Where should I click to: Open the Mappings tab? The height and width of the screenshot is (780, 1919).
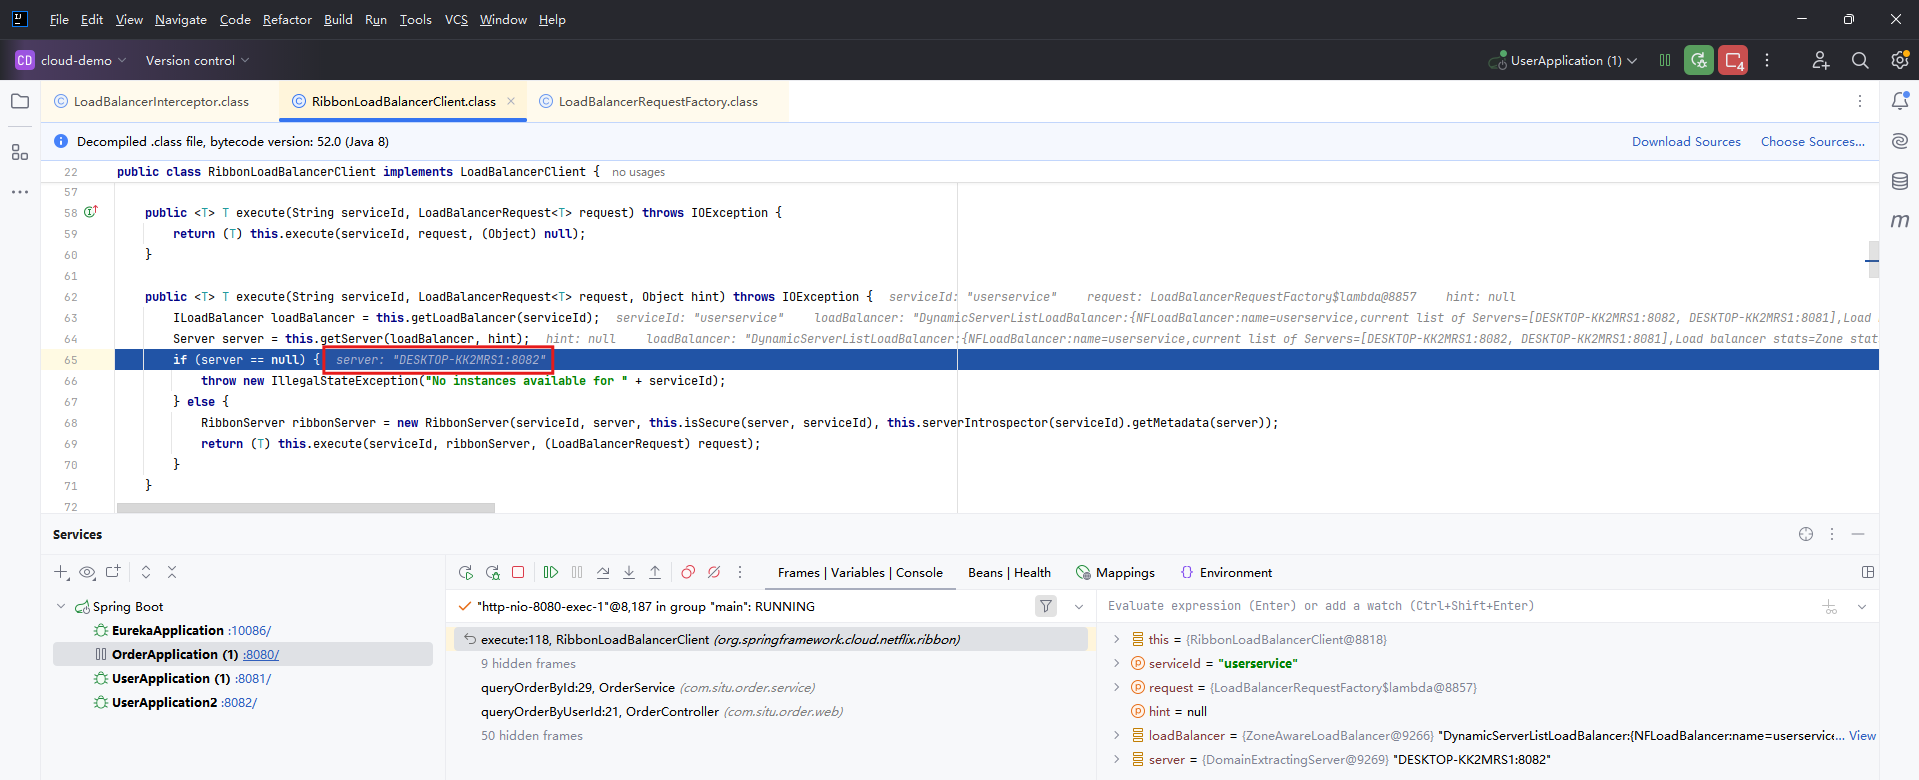[1115, 572]
